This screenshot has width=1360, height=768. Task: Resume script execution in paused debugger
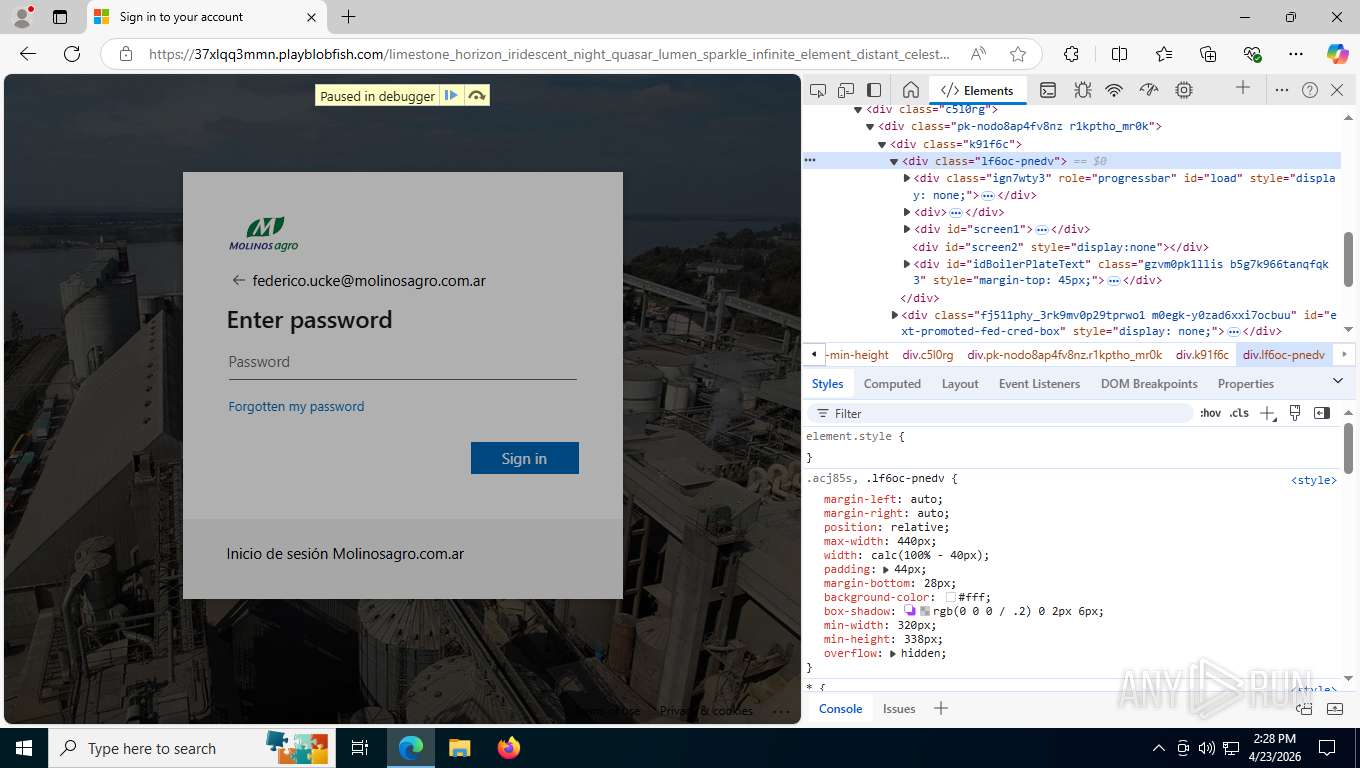point(452,96)
